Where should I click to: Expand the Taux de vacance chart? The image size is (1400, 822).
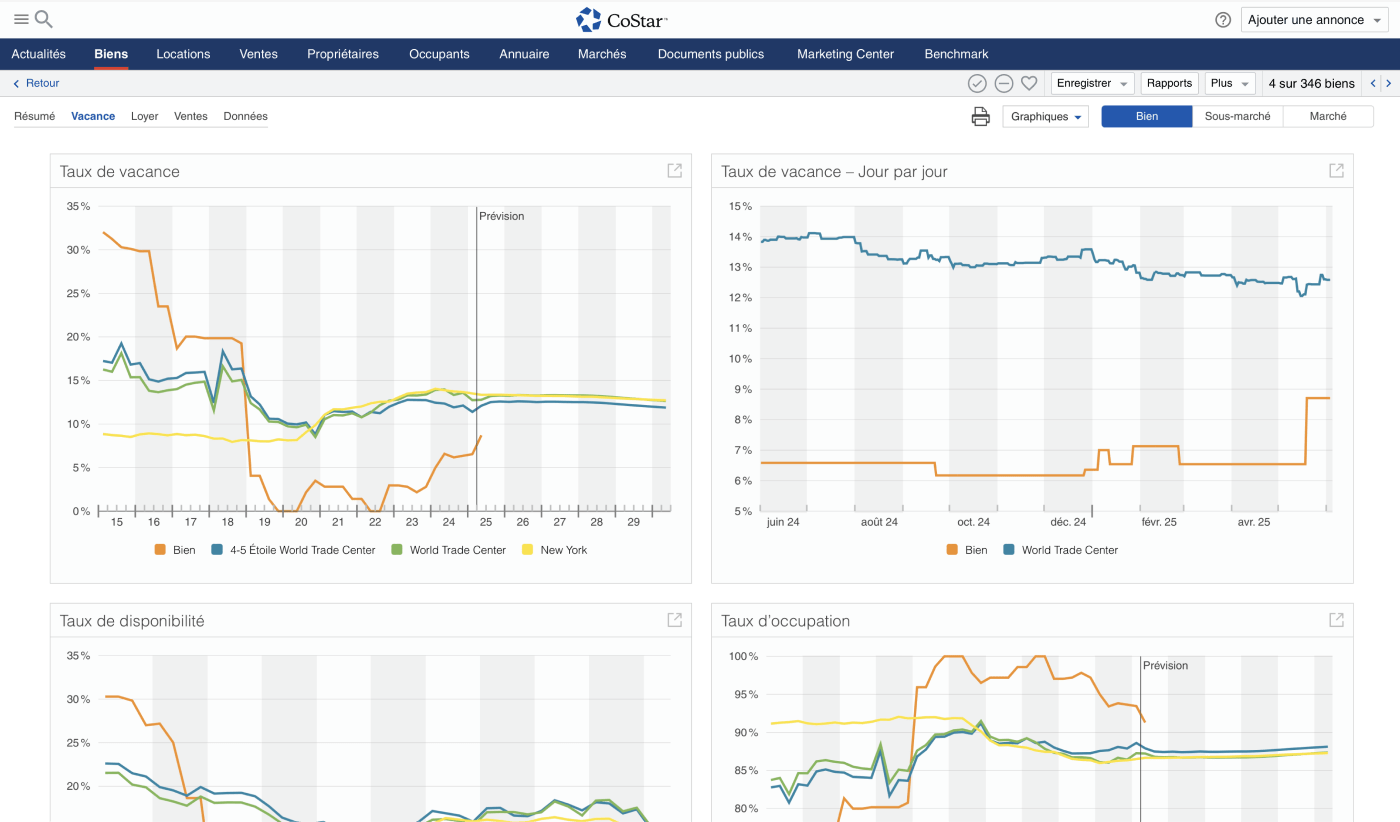pyautogui.click(x=674, y=171)
